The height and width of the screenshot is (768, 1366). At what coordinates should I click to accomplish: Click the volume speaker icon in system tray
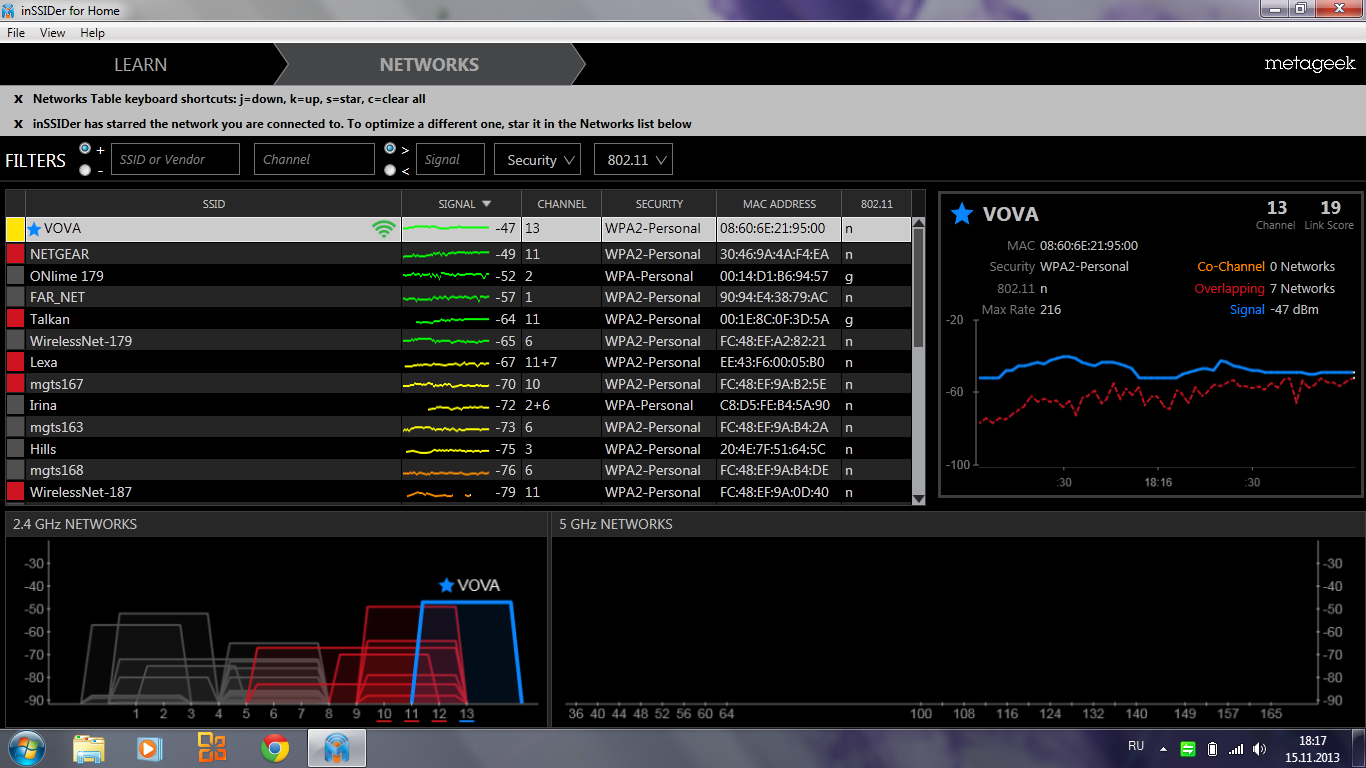[x=1260, y=748]
